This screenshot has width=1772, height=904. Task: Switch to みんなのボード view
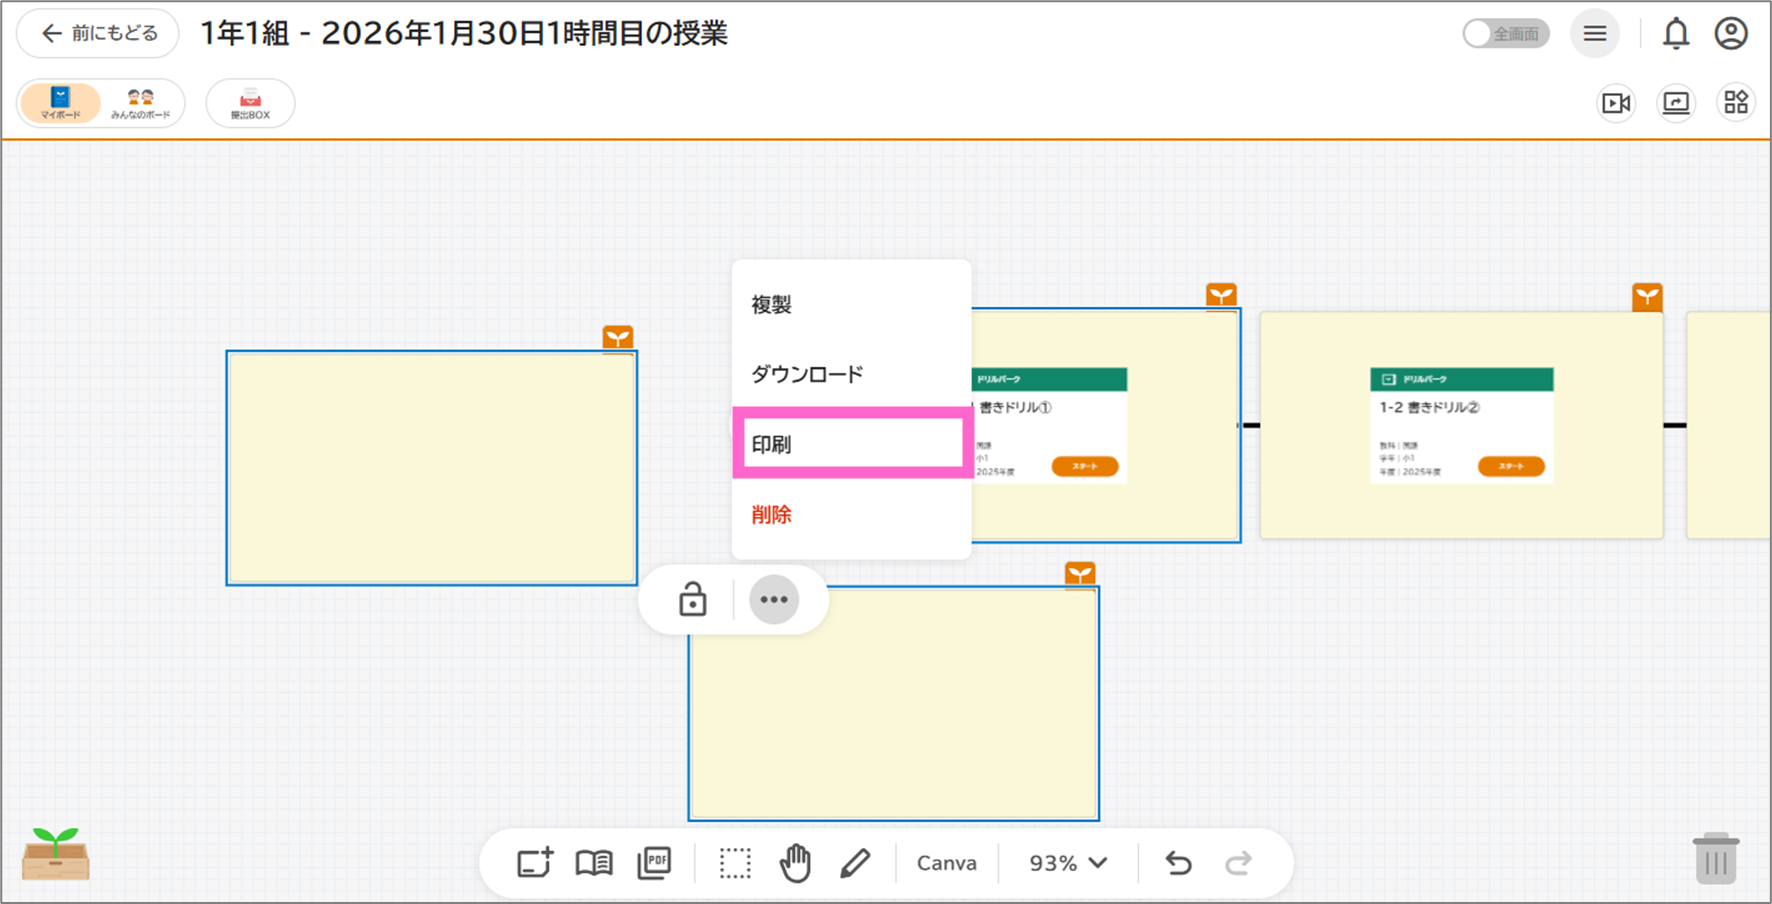pos(140,103)
